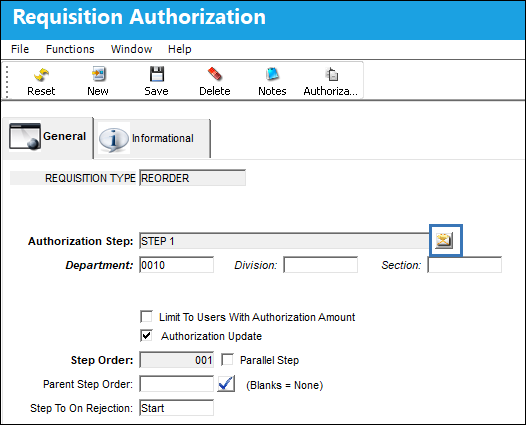Open the File menu

pyautogui.click(x=20, y=49)
